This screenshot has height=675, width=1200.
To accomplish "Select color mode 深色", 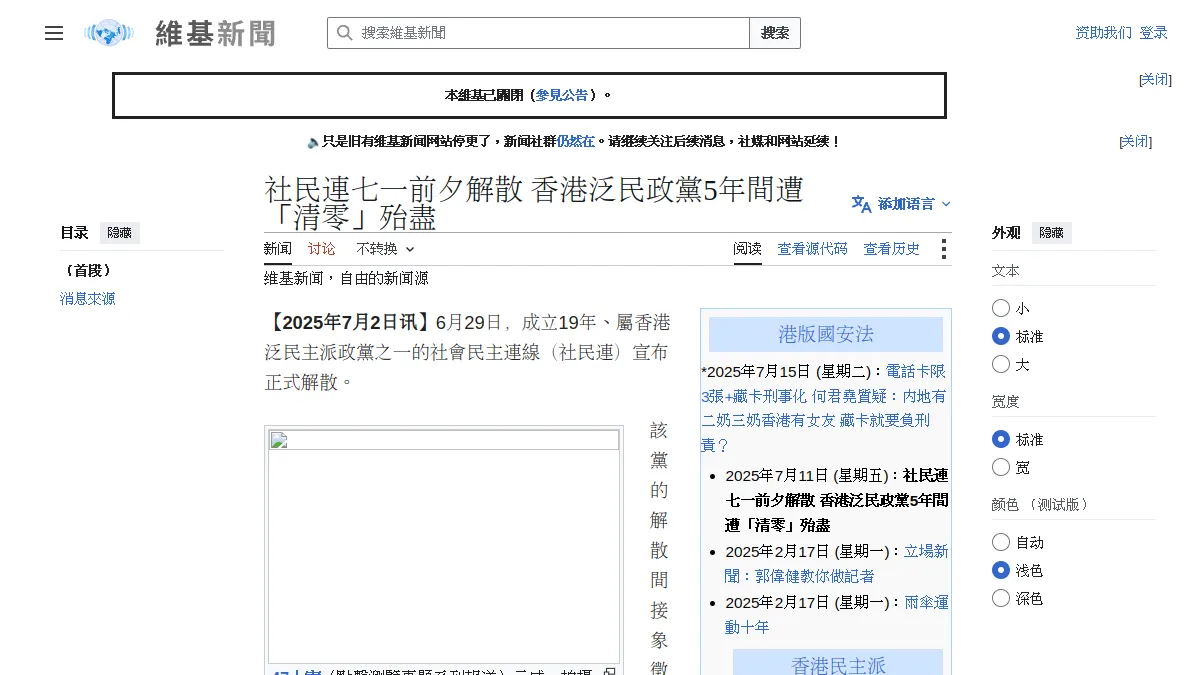I will 1001,598.
